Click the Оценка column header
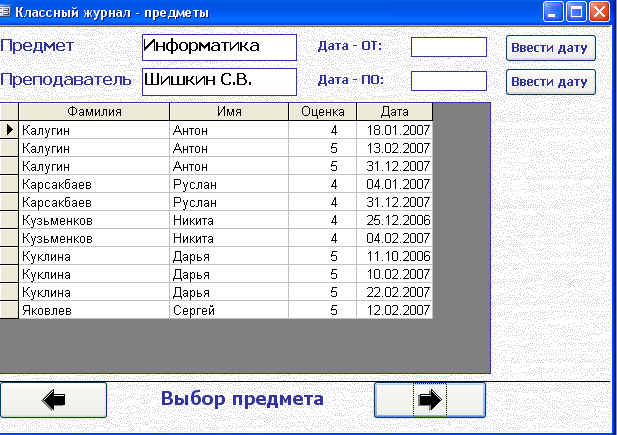 pos(323,112)
